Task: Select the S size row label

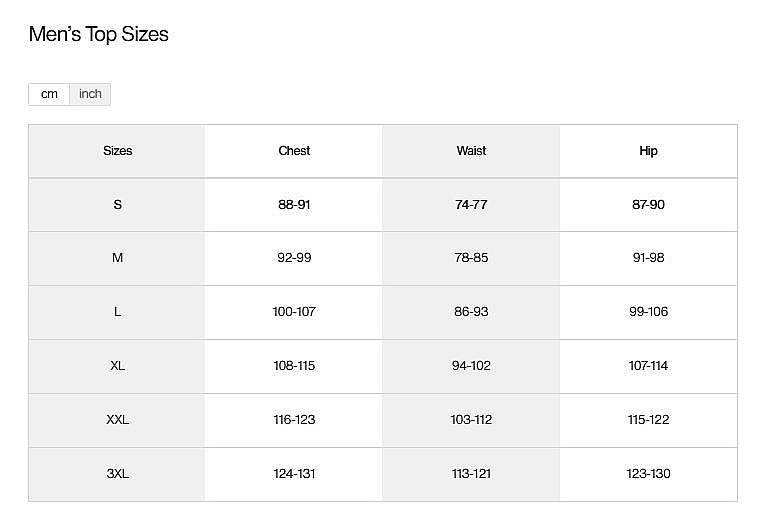Action: pos(117,205)
